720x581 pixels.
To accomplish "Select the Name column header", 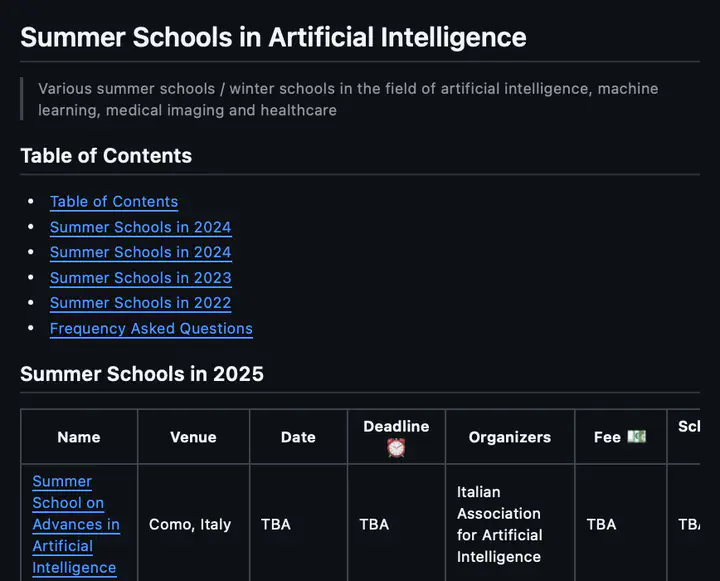I will pos(79,437).
